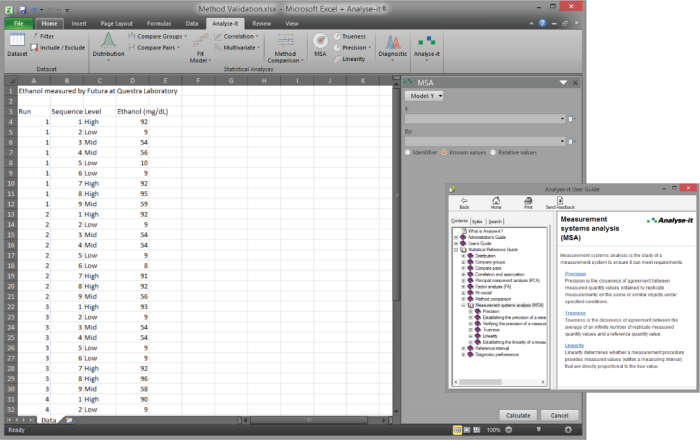Open the Method Comparison tool
Image resolution: width=700 pixels, height=440 pixels.
coord(285,48)
